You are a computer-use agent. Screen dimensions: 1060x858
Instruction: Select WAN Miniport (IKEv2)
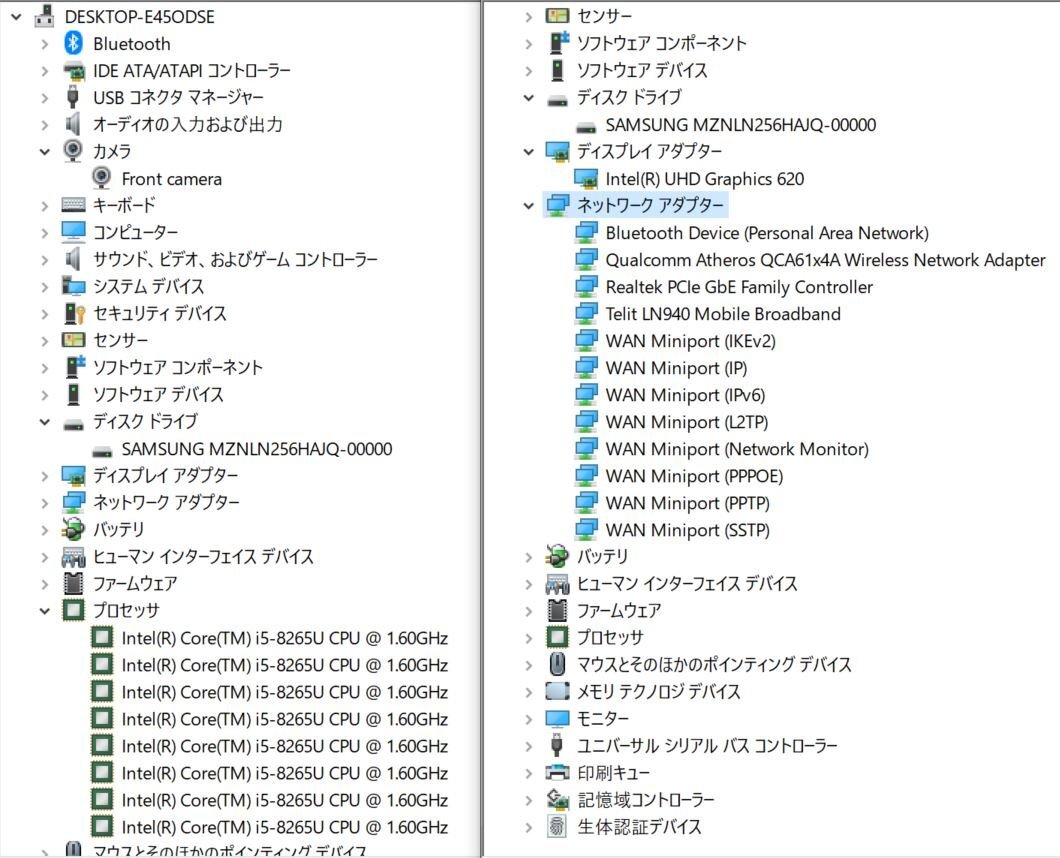(x=690, y=341)
